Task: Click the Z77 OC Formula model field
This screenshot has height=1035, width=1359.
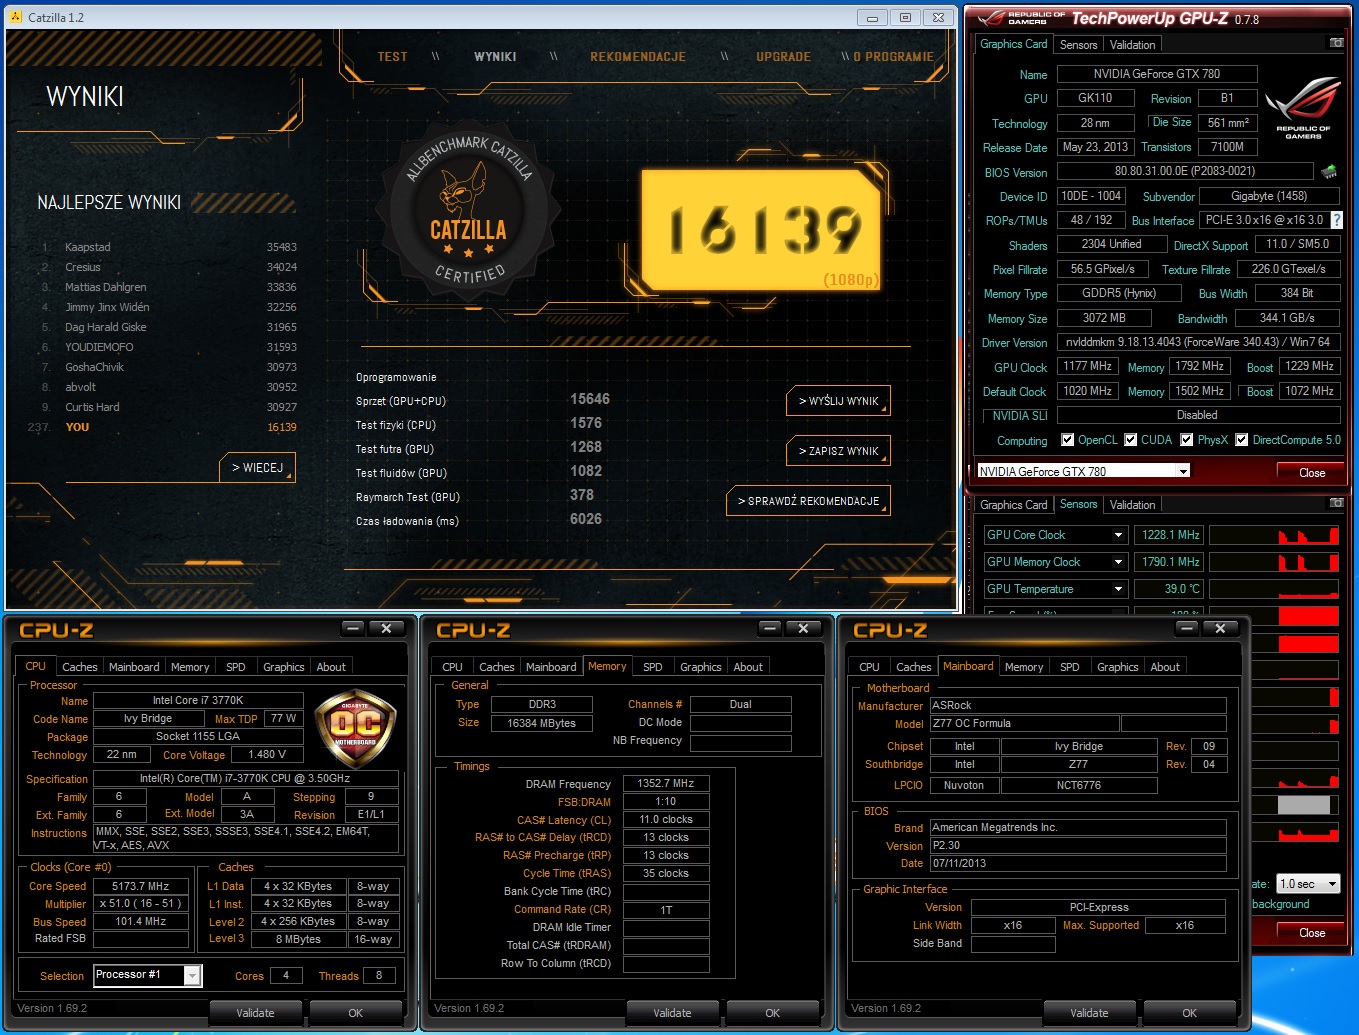Action: [x=1024, y=724]
